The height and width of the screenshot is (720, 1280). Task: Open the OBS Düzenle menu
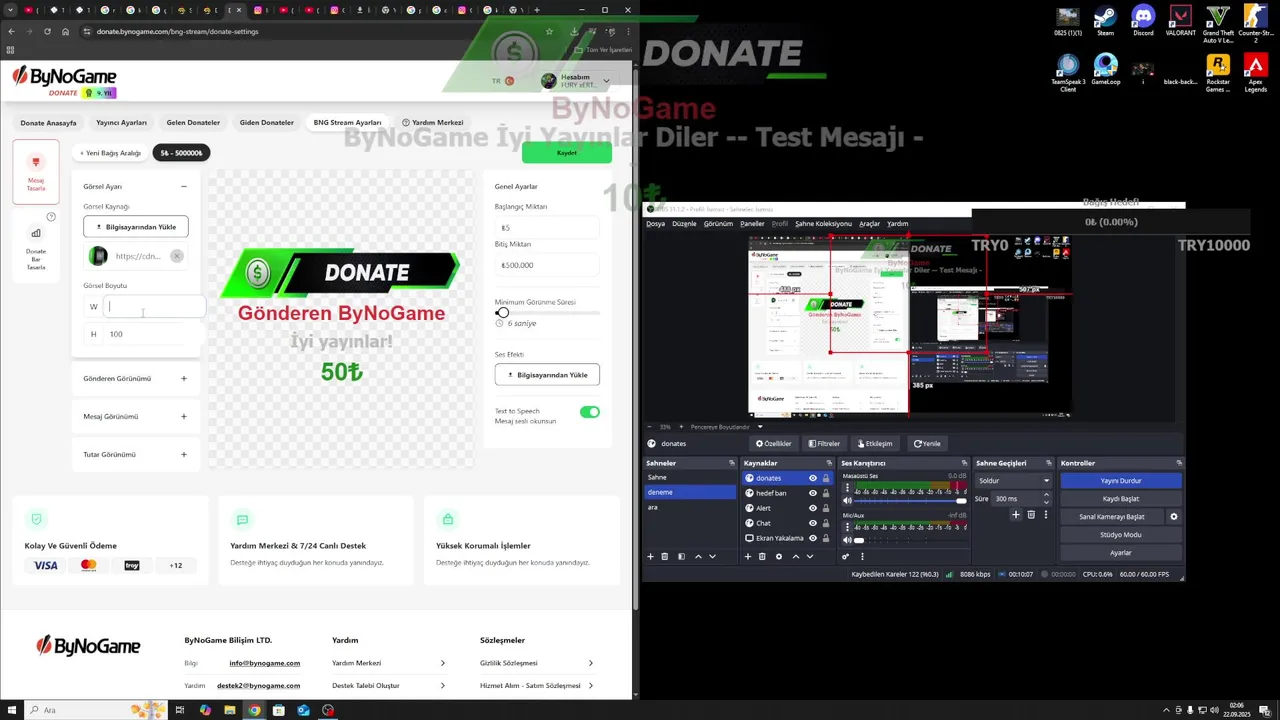684,224
